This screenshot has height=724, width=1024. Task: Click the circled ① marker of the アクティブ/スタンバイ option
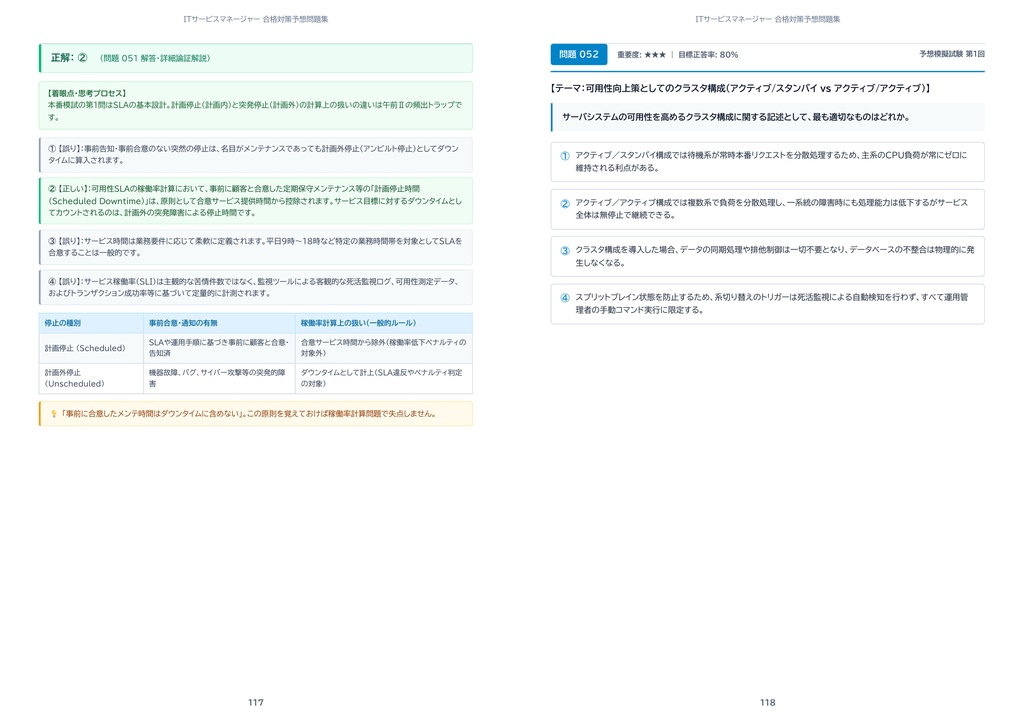tap(565, 156)
